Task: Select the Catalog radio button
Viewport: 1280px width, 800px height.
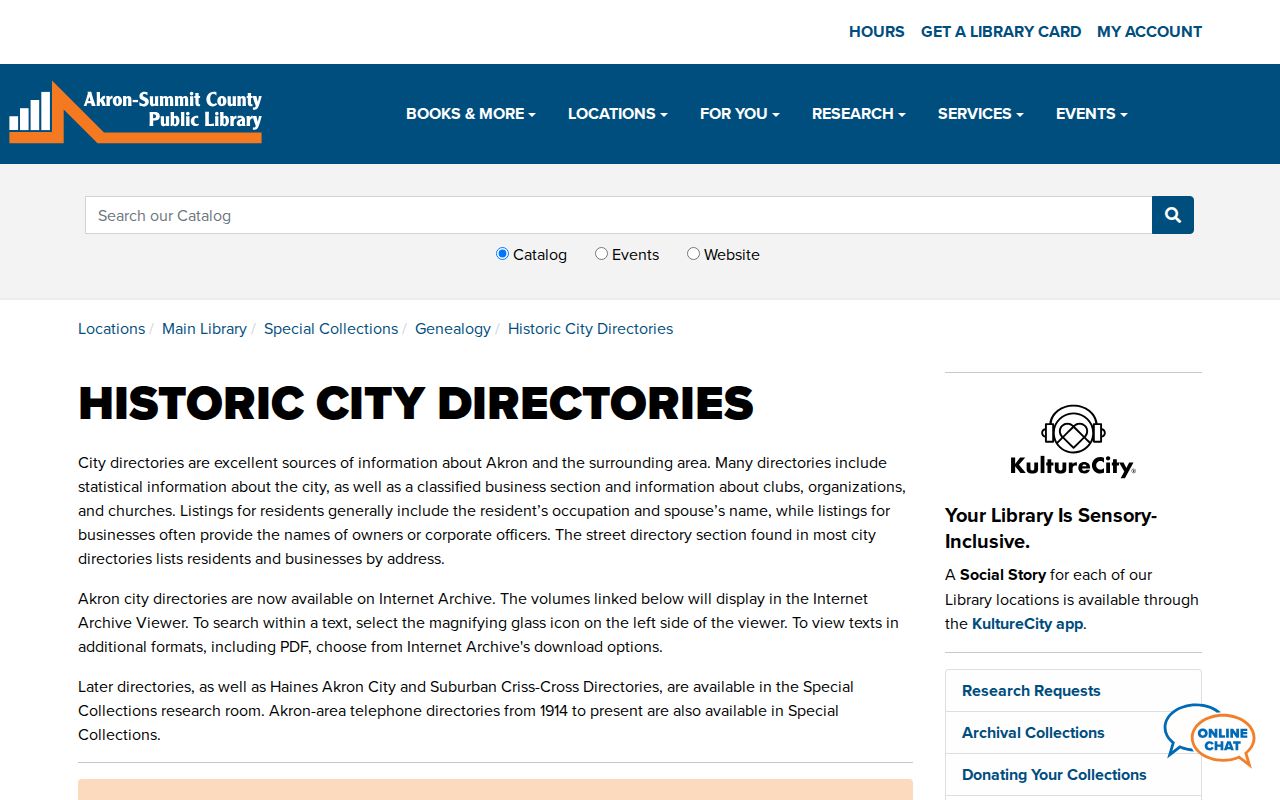Action: click(x=503, y=254)
